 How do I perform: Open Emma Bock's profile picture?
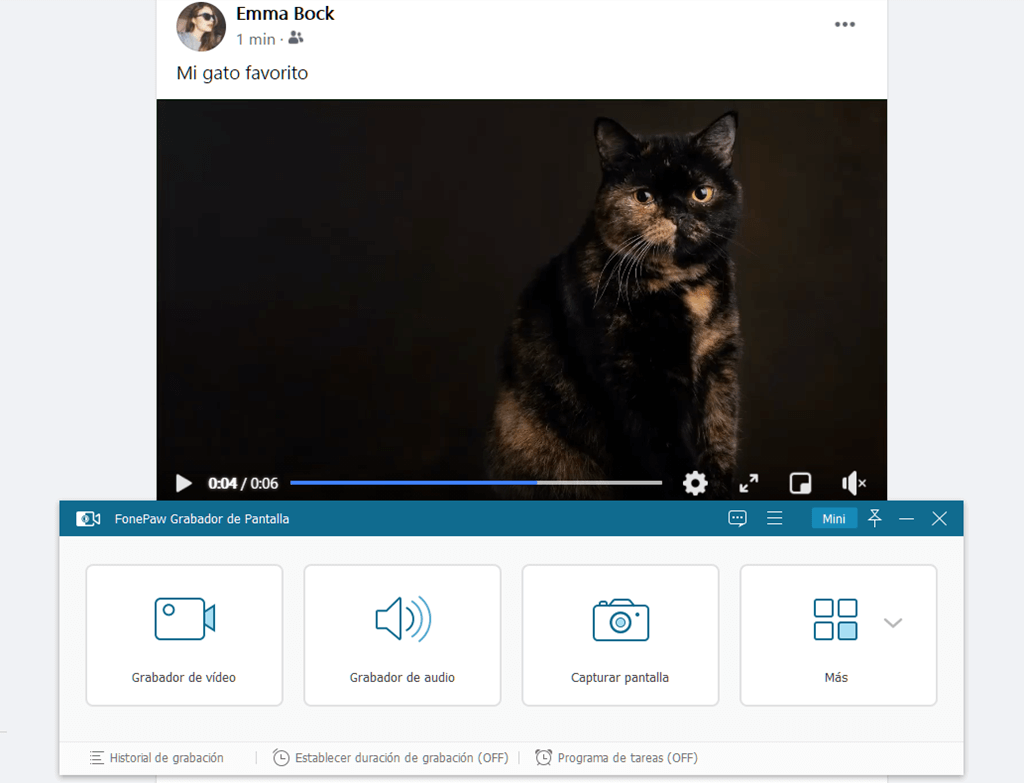200,27
